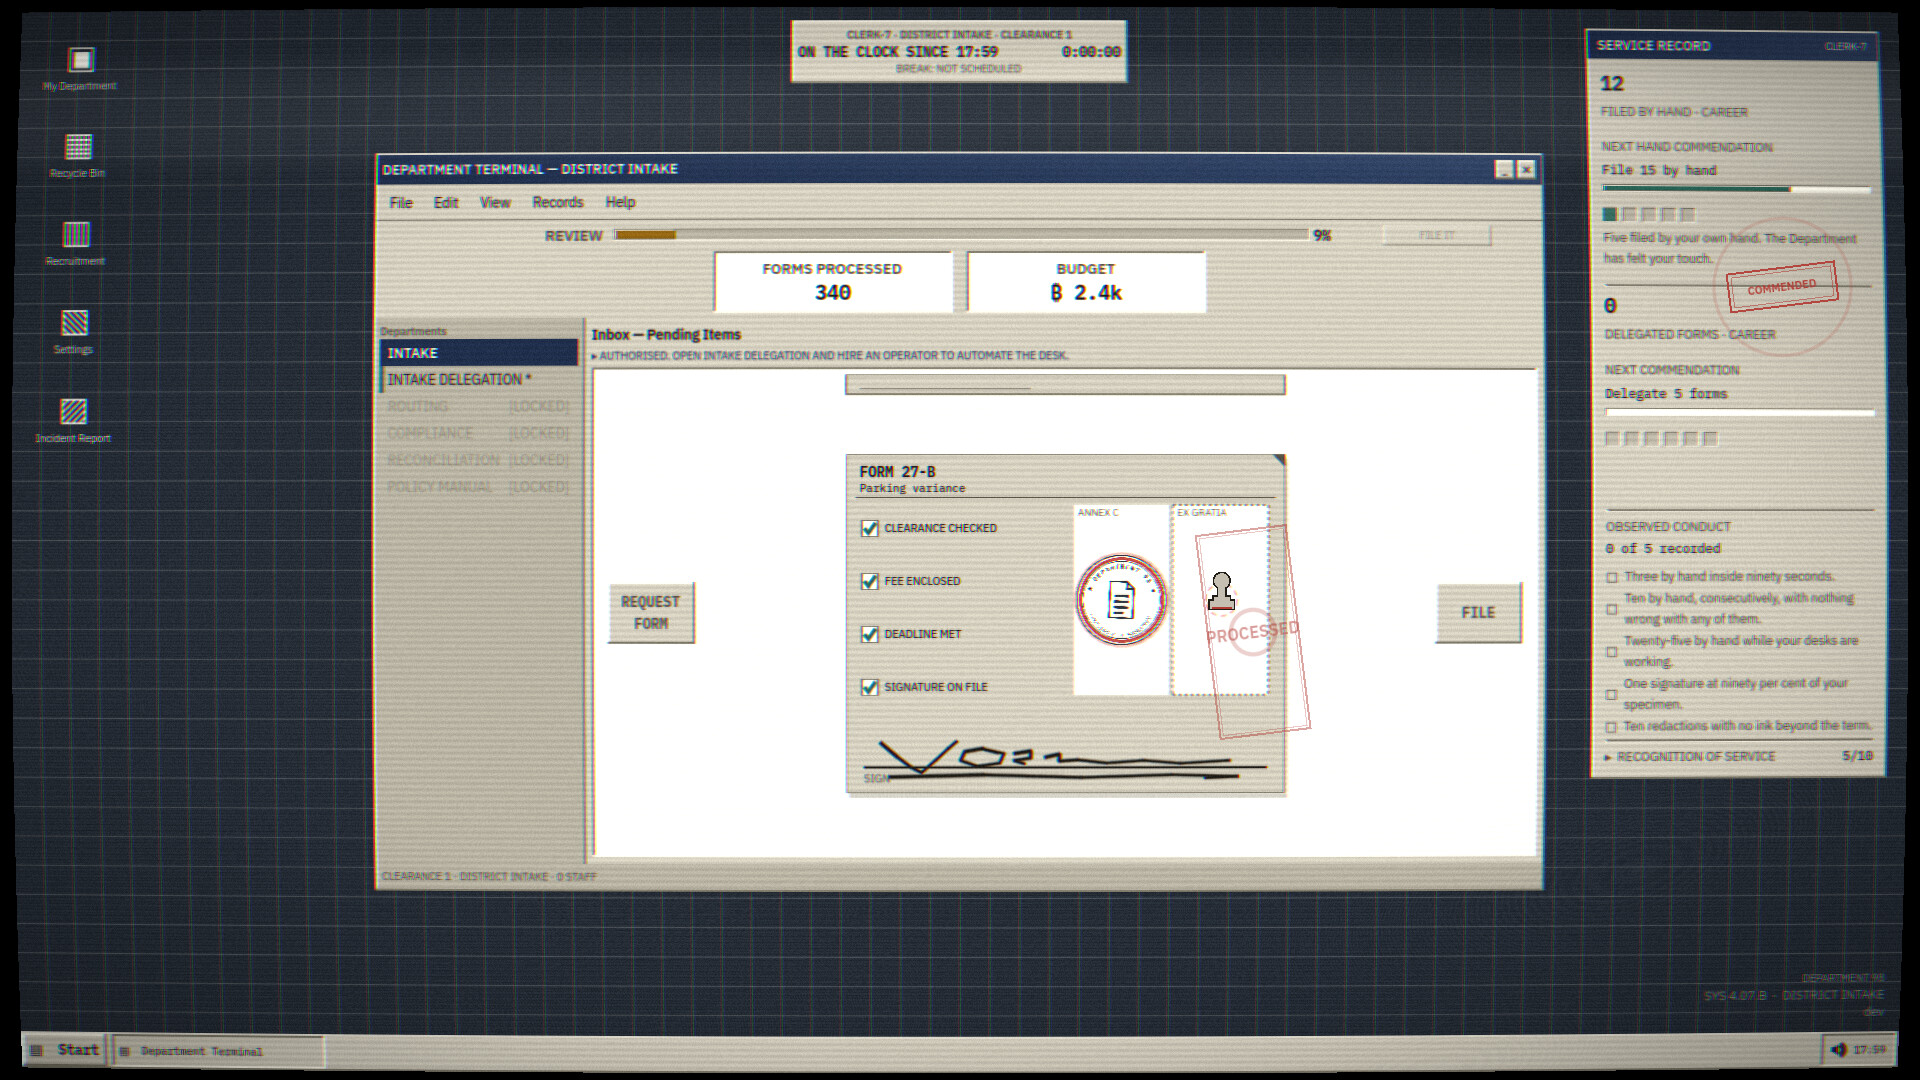Image resolution: width=1920 pixels, height=1080 pixels.
Task: Click the volume speaker icon in system tray
Action: [1838, 1050]
